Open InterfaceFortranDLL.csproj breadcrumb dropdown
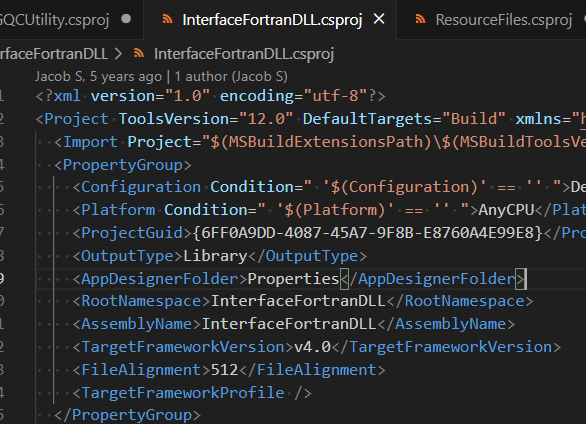 point(244,54)
